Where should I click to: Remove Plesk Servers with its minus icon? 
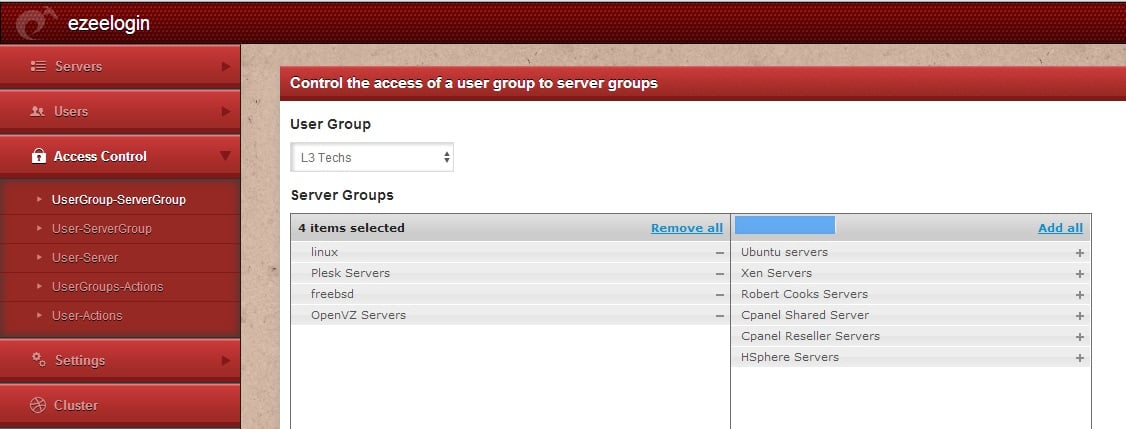click(720, 274)
